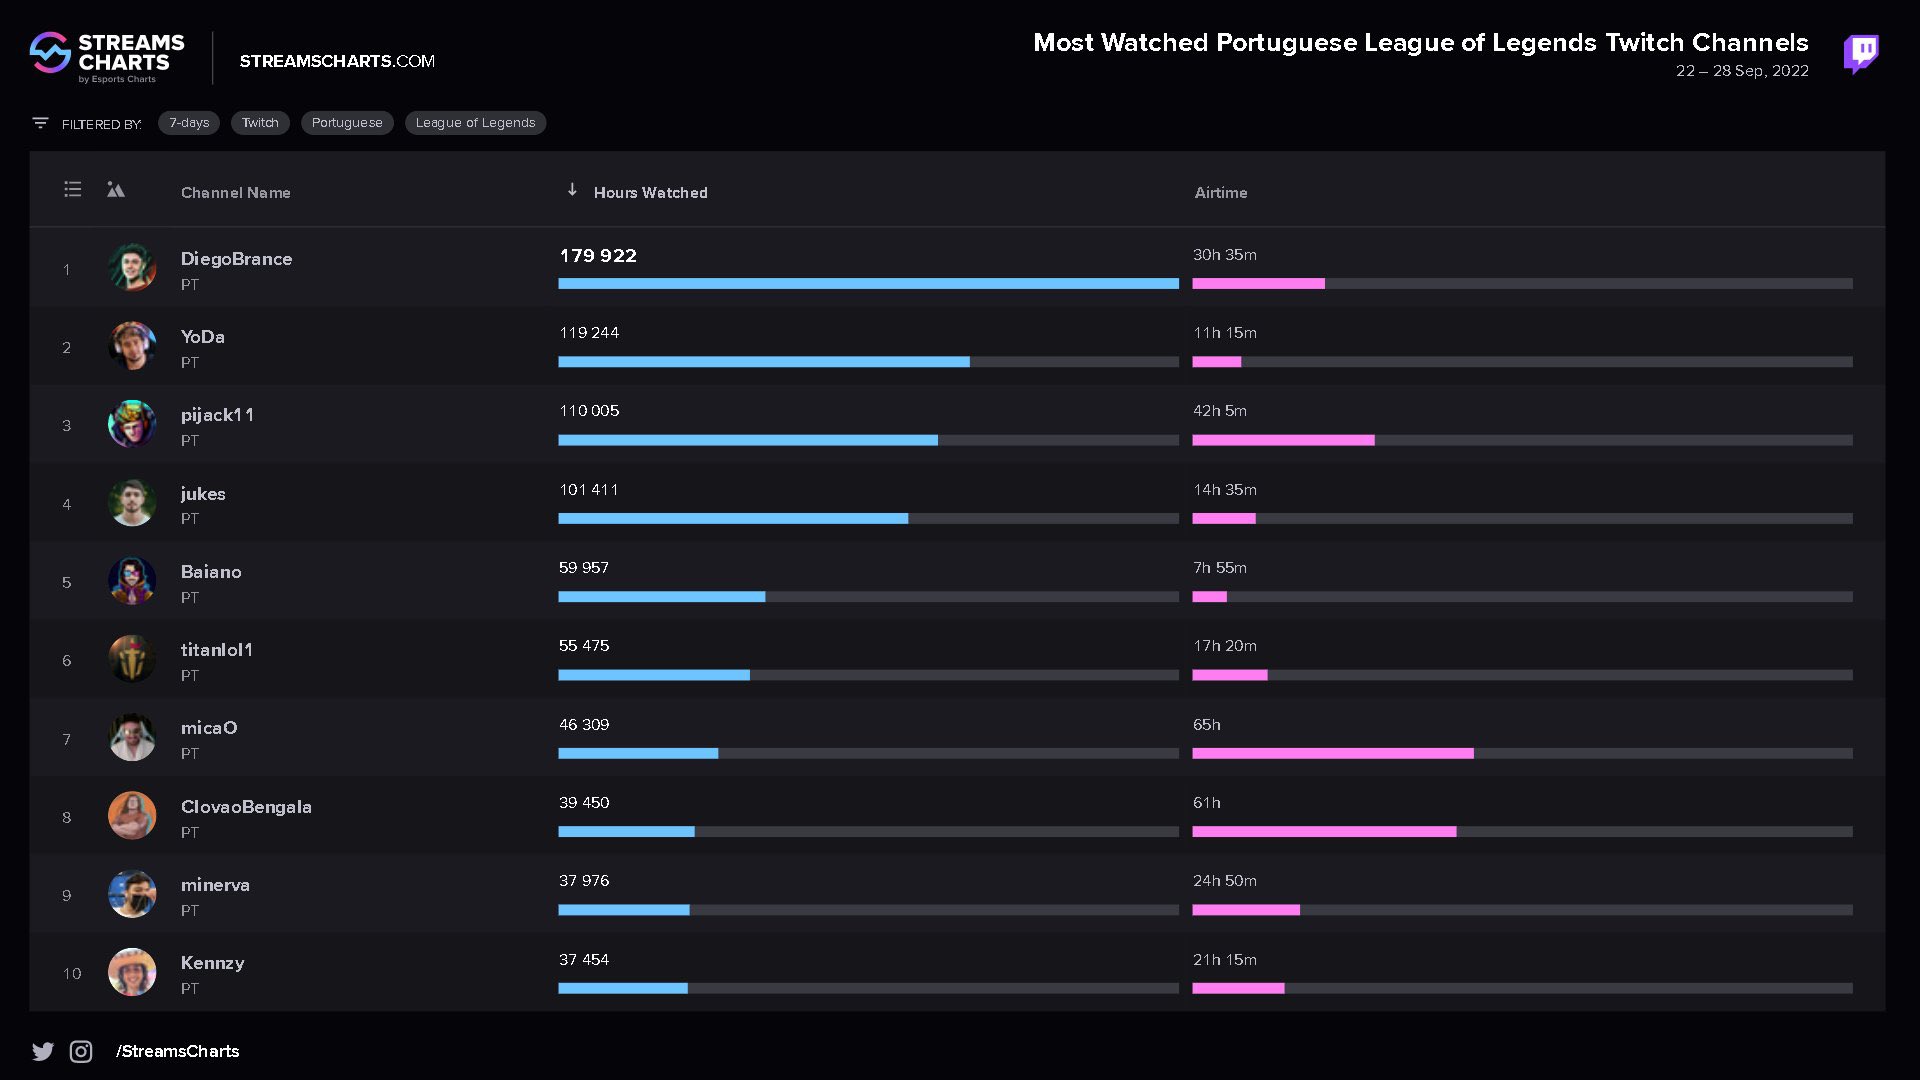Select the Channel Name column header
1920x1080 pixels.
coord(236,191)
